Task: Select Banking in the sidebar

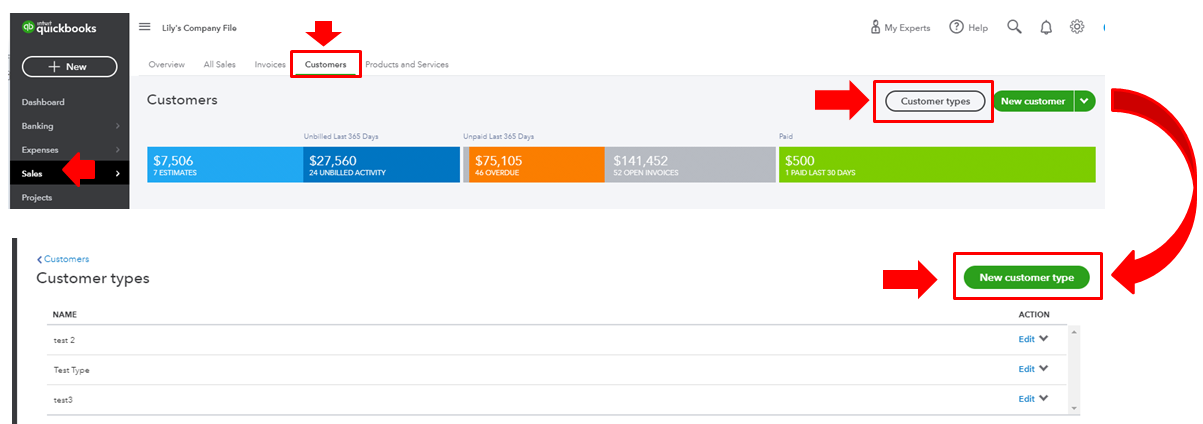Action: click(38, 126)
